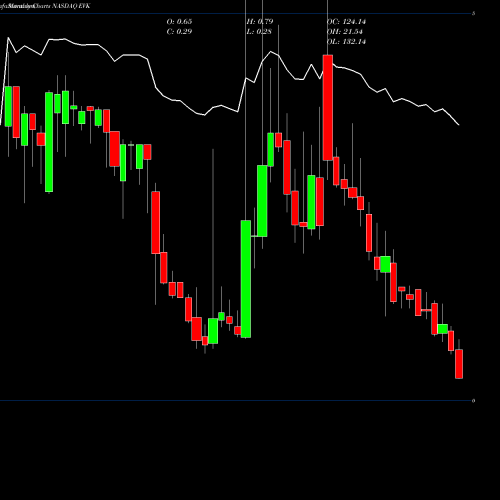This screenshot has height=500, width=500.
Task: Click the 'NASDAQ EVK' chart title
Action: coord(71,6)
